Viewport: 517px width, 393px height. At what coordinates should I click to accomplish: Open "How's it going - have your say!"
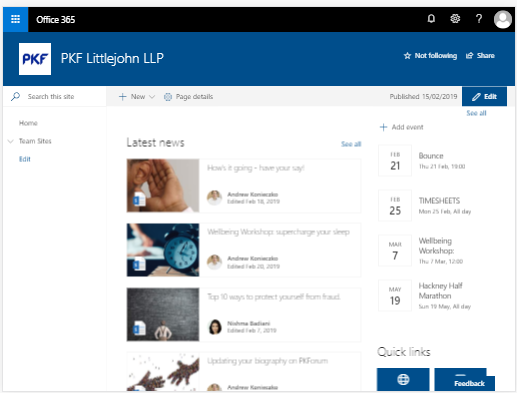[x=256, y=168]
